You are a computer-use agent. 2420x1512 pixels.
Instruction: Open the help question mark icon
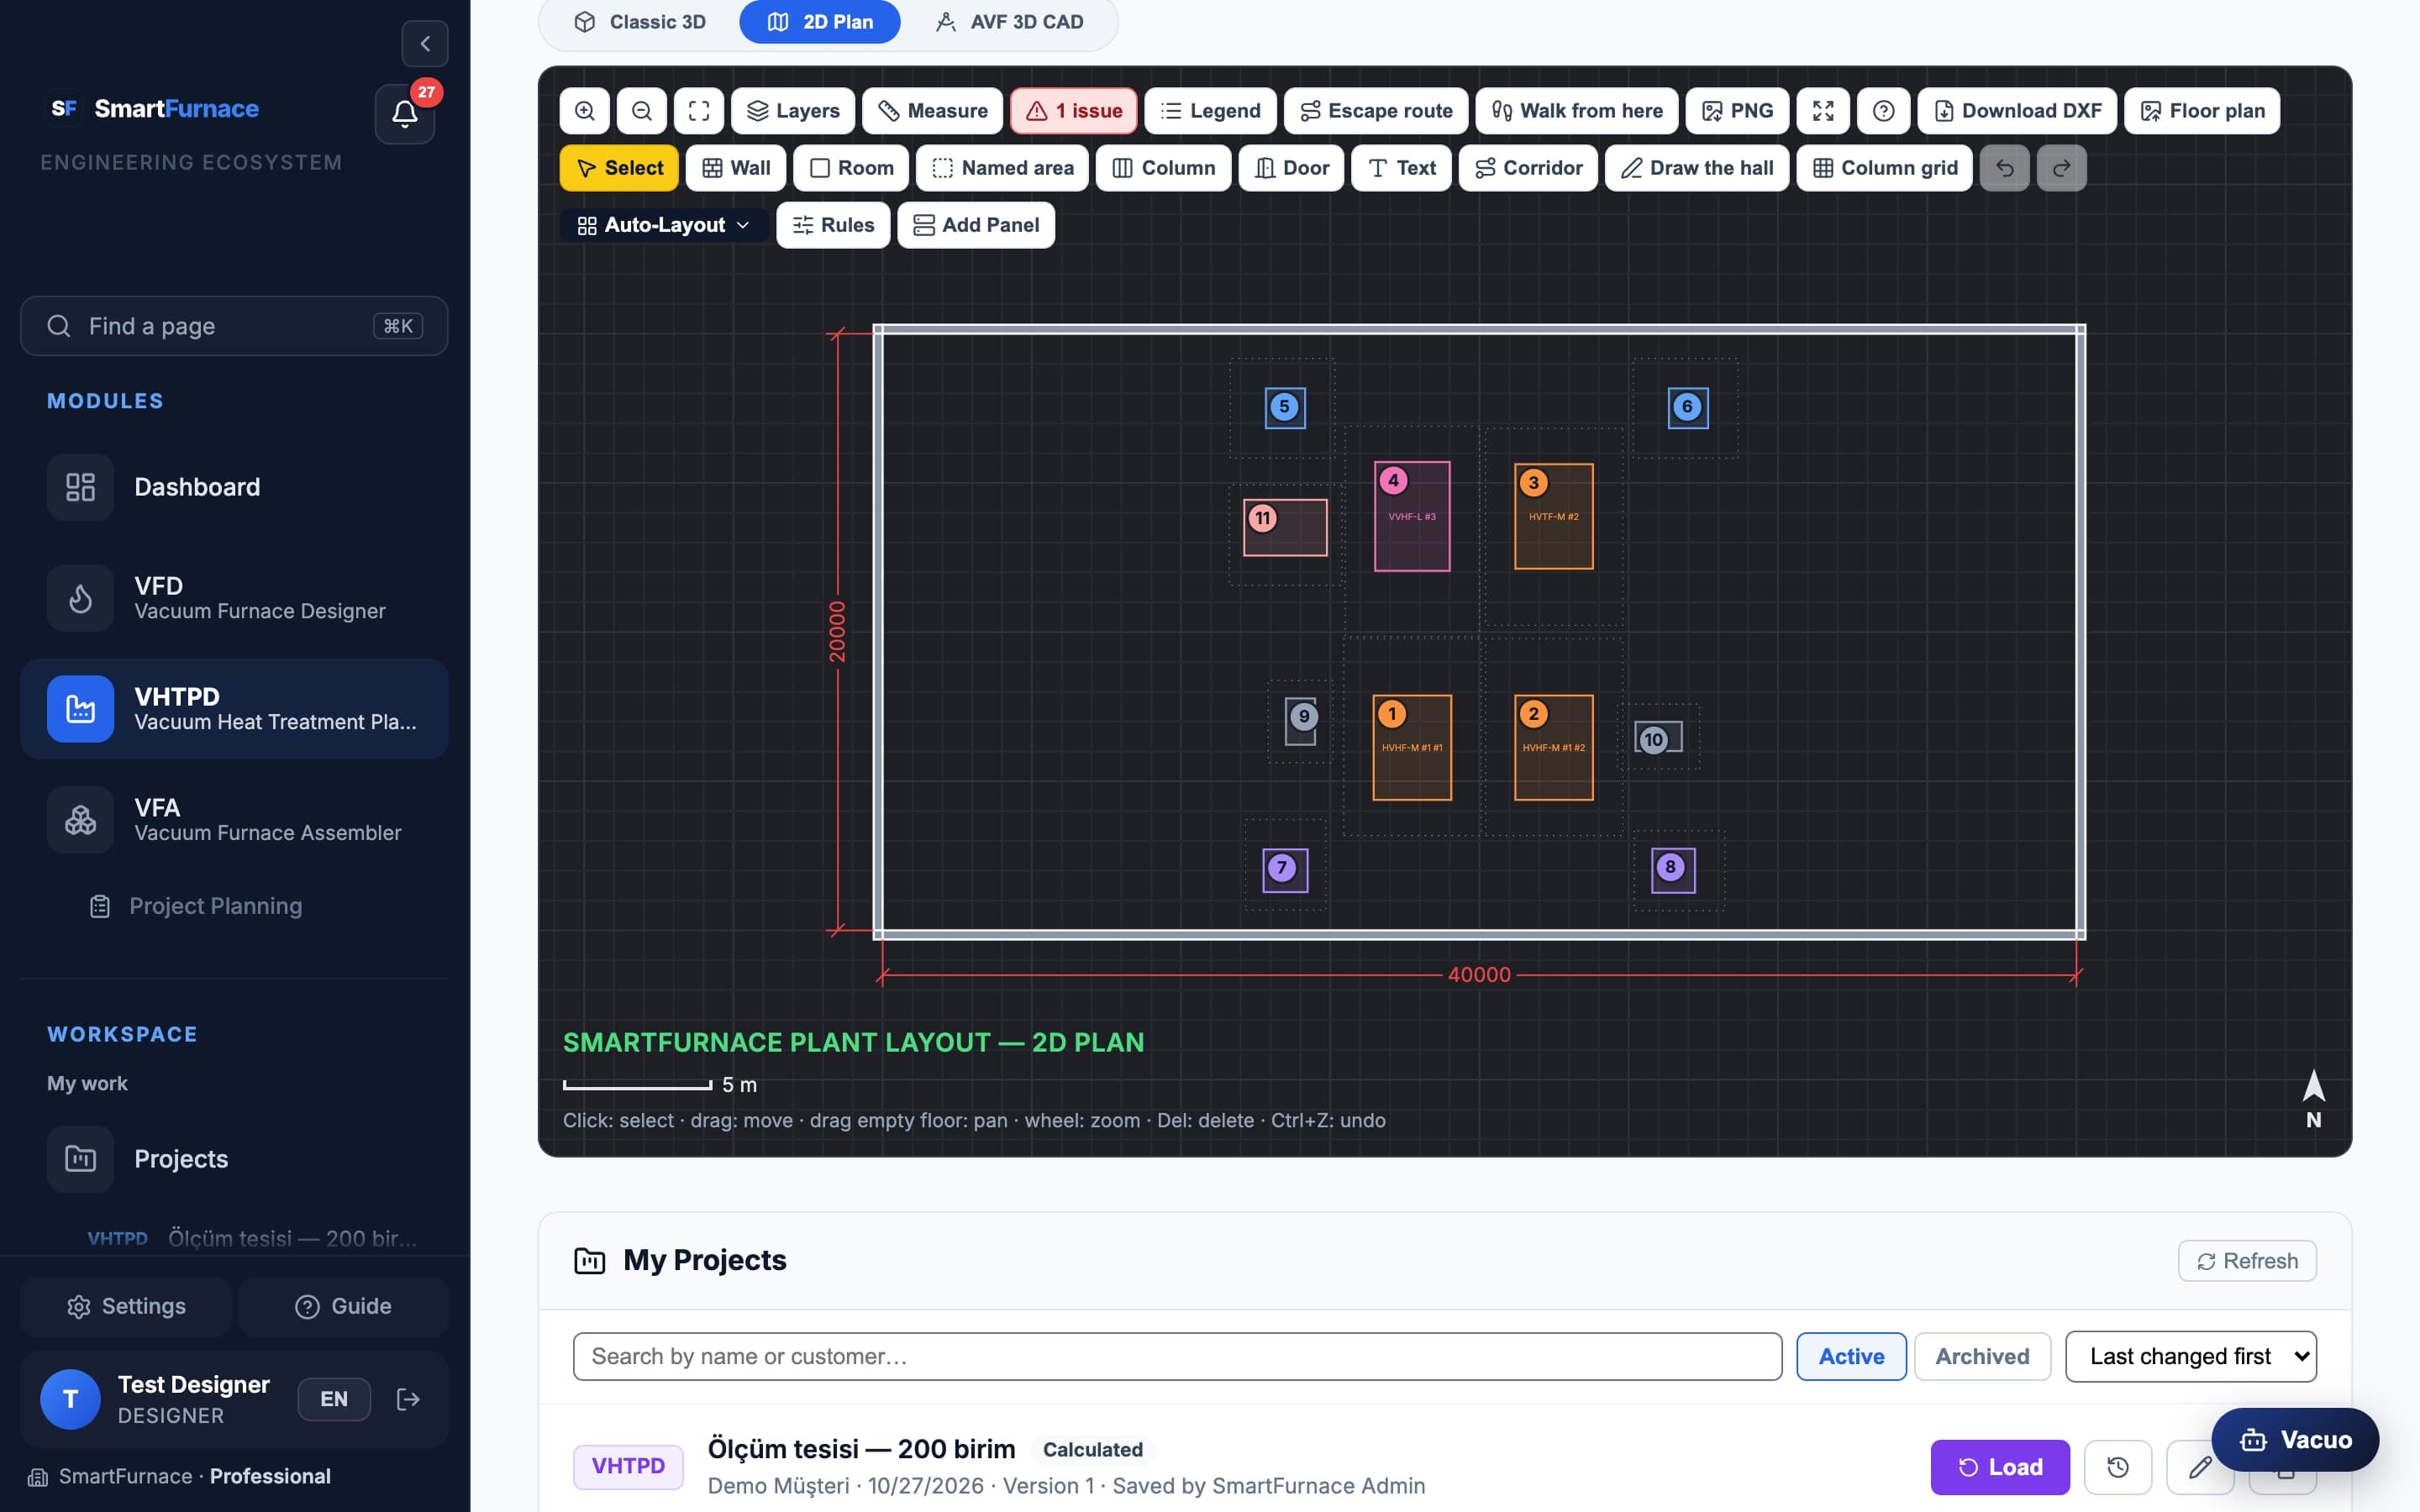coord(1884,111)
